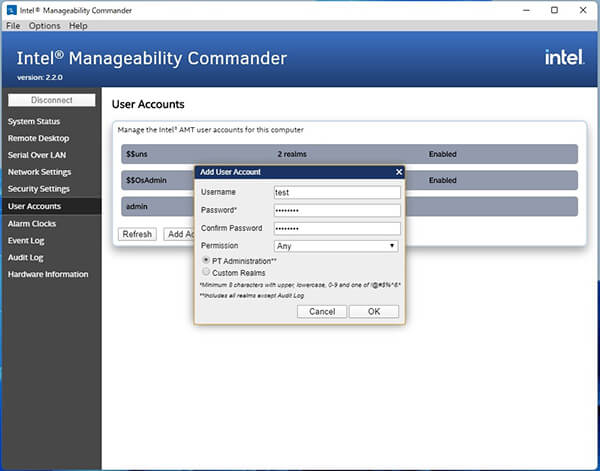
Task: Click the Disconnect button
Action: pos(52,100)
